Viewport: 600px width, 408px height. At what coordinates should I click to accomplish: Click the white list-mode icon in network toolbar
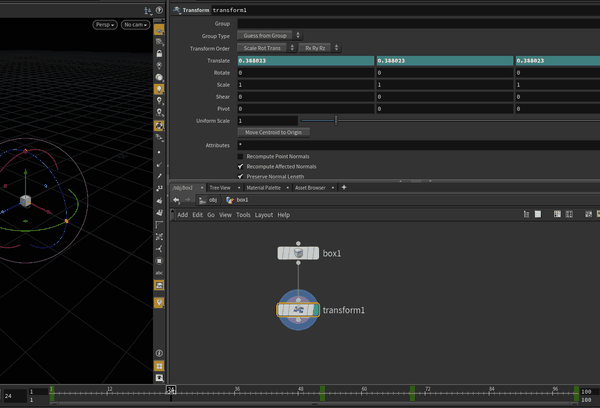[x=538, y=214]
